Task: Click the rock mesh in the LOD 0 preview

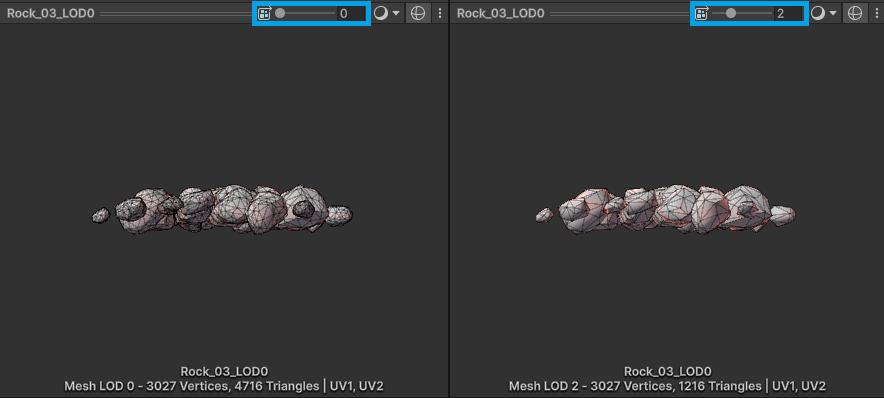Action: (x=222, y=210)
